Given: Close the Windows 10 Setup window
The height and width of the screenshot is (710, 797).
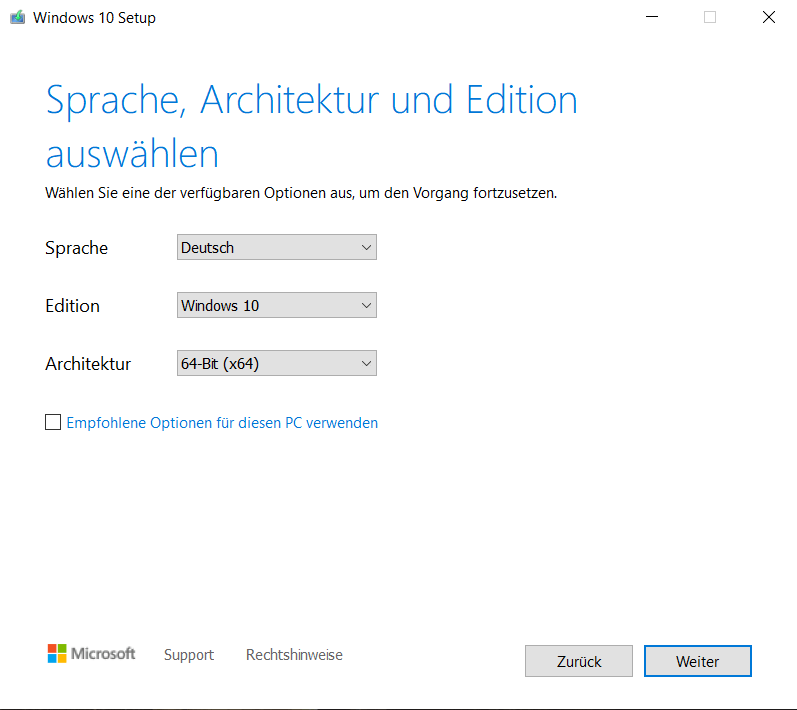Looking at the screenshot, I should [769, 17].
